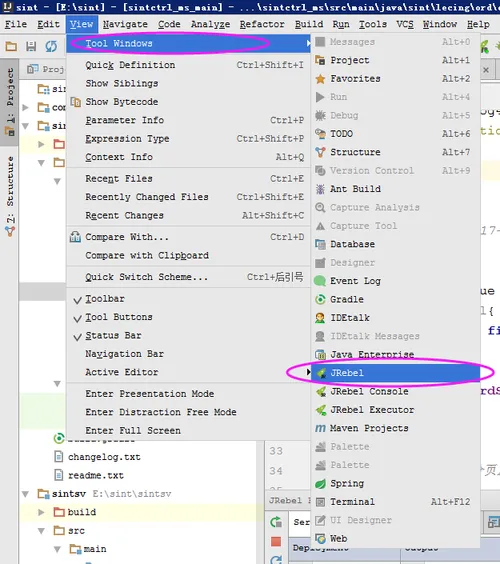
Task: Click the Show Bytecode icon
Action: (76, 102)
